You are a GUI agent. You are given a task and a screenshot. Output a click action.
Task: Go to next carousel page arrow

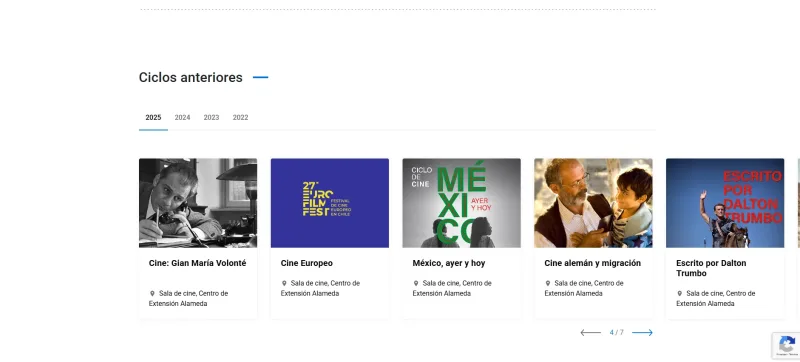[642, 332]
